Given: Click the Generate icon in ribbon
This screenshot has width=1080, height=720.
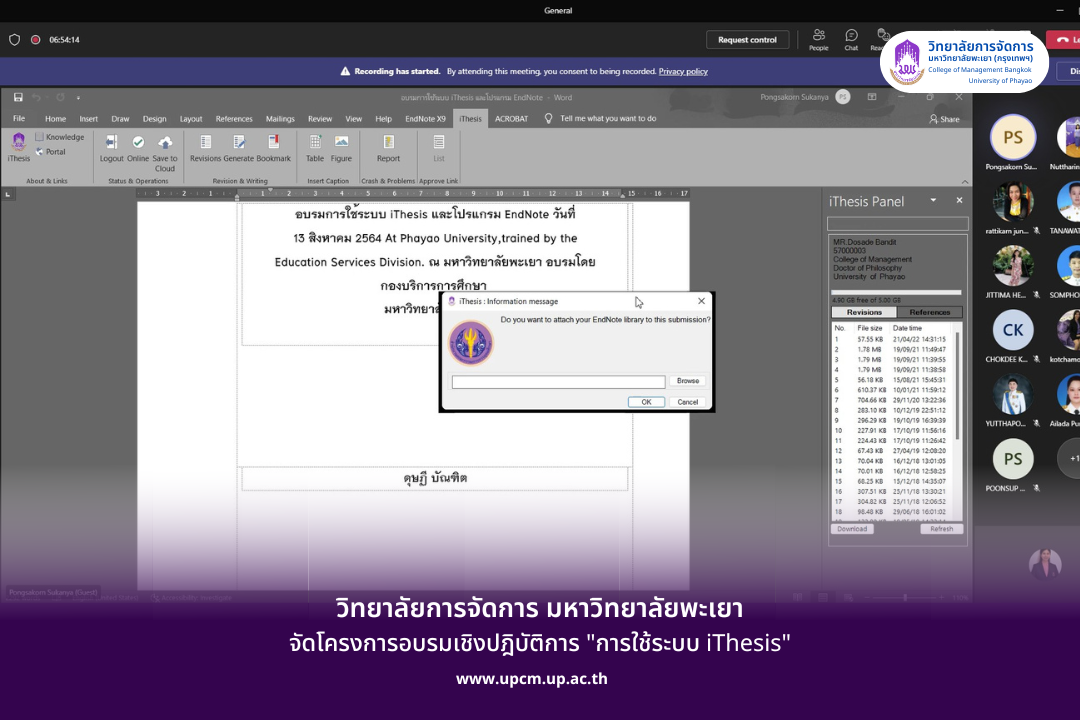Looking at the screenshot, I should point(239,142).
